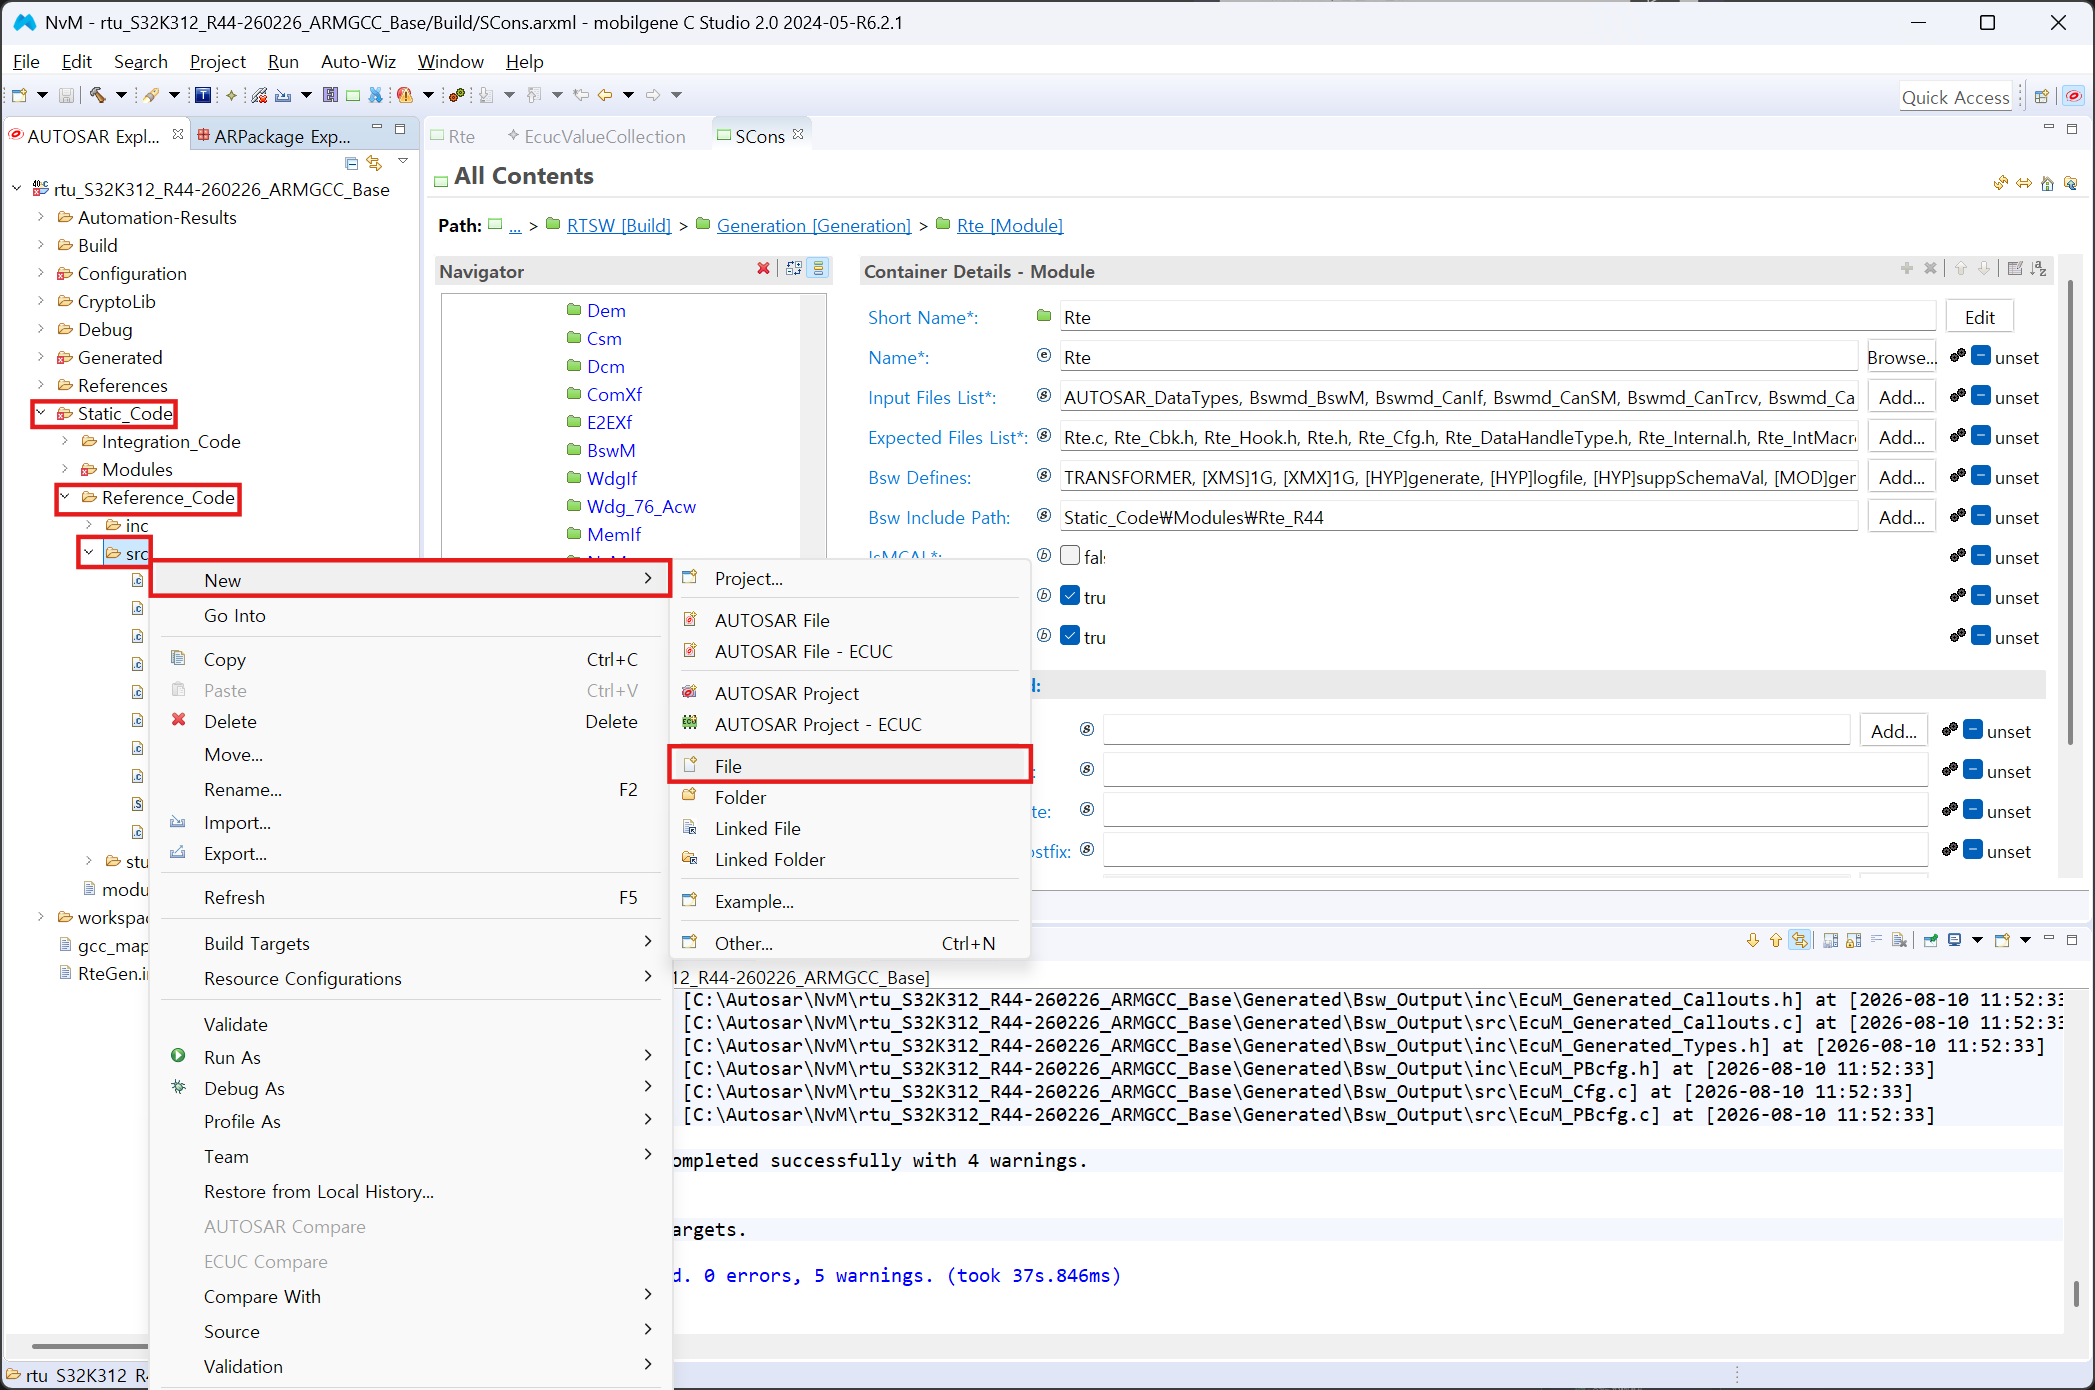Toggle the 'fal' checkbox
The height and width of the screenshot is (1390, 2095).
(1070, 556)
